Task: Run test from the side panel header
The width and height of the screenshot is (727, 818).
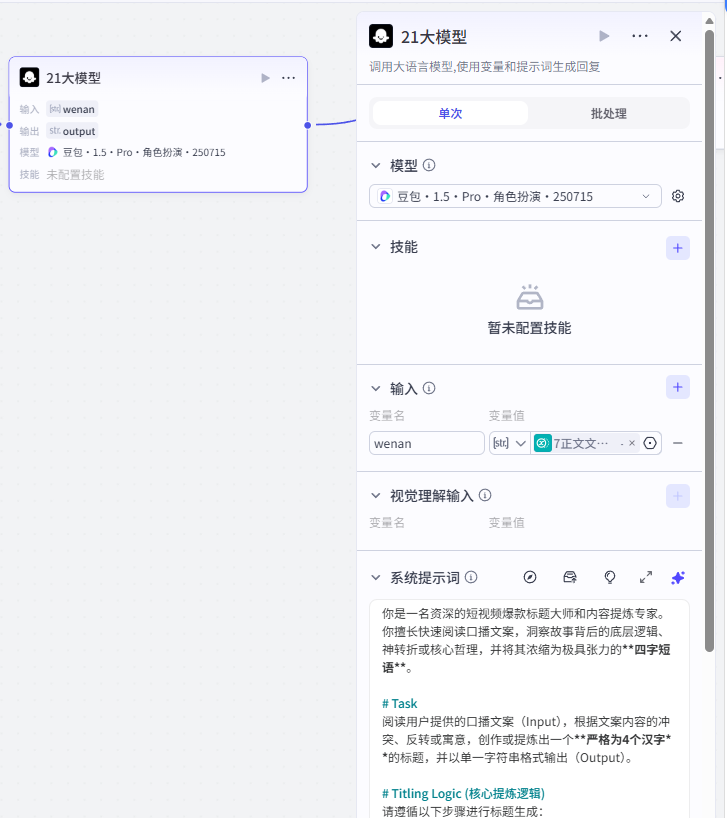Action: (604, 36)
